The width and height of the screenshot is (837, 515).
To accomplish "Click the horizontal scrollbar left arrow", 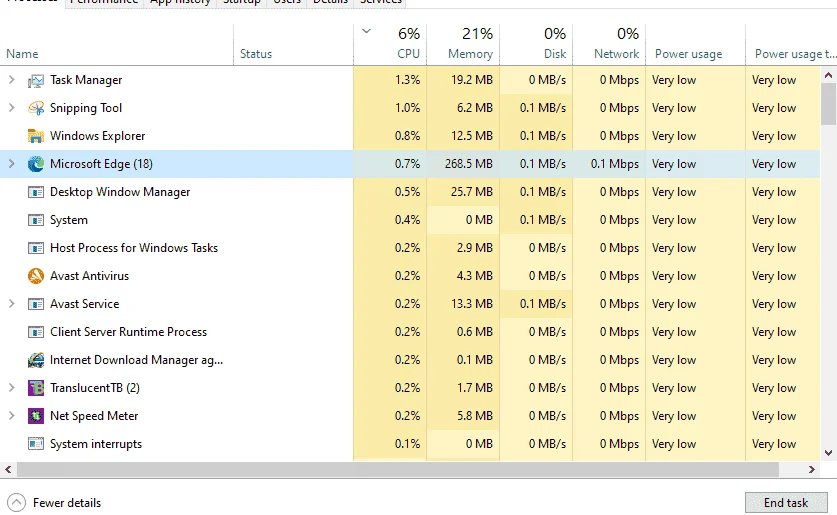I will pyautogui.click(x=8, y=470).
